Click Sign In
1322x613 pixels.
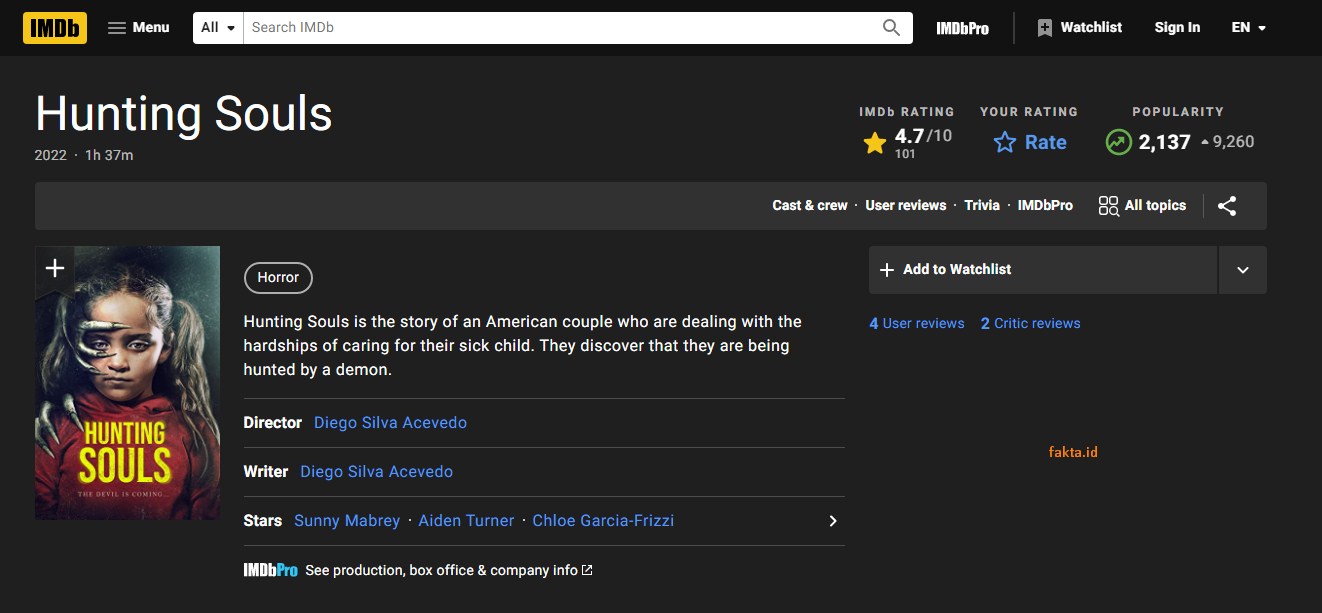click(x=1177, y=28)
